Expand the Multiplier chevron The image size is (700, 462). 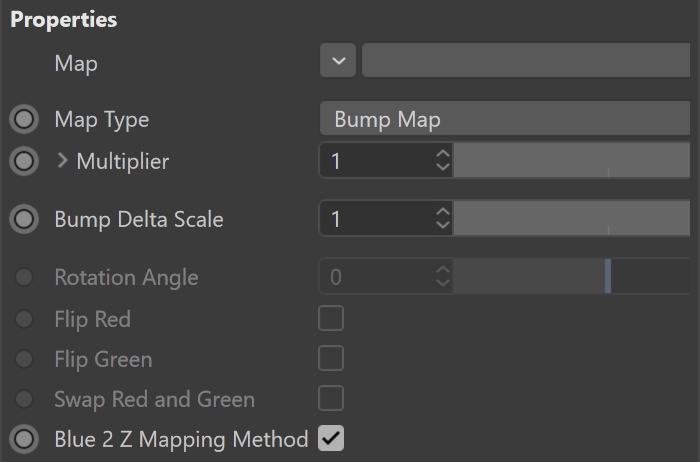[62, 161]
